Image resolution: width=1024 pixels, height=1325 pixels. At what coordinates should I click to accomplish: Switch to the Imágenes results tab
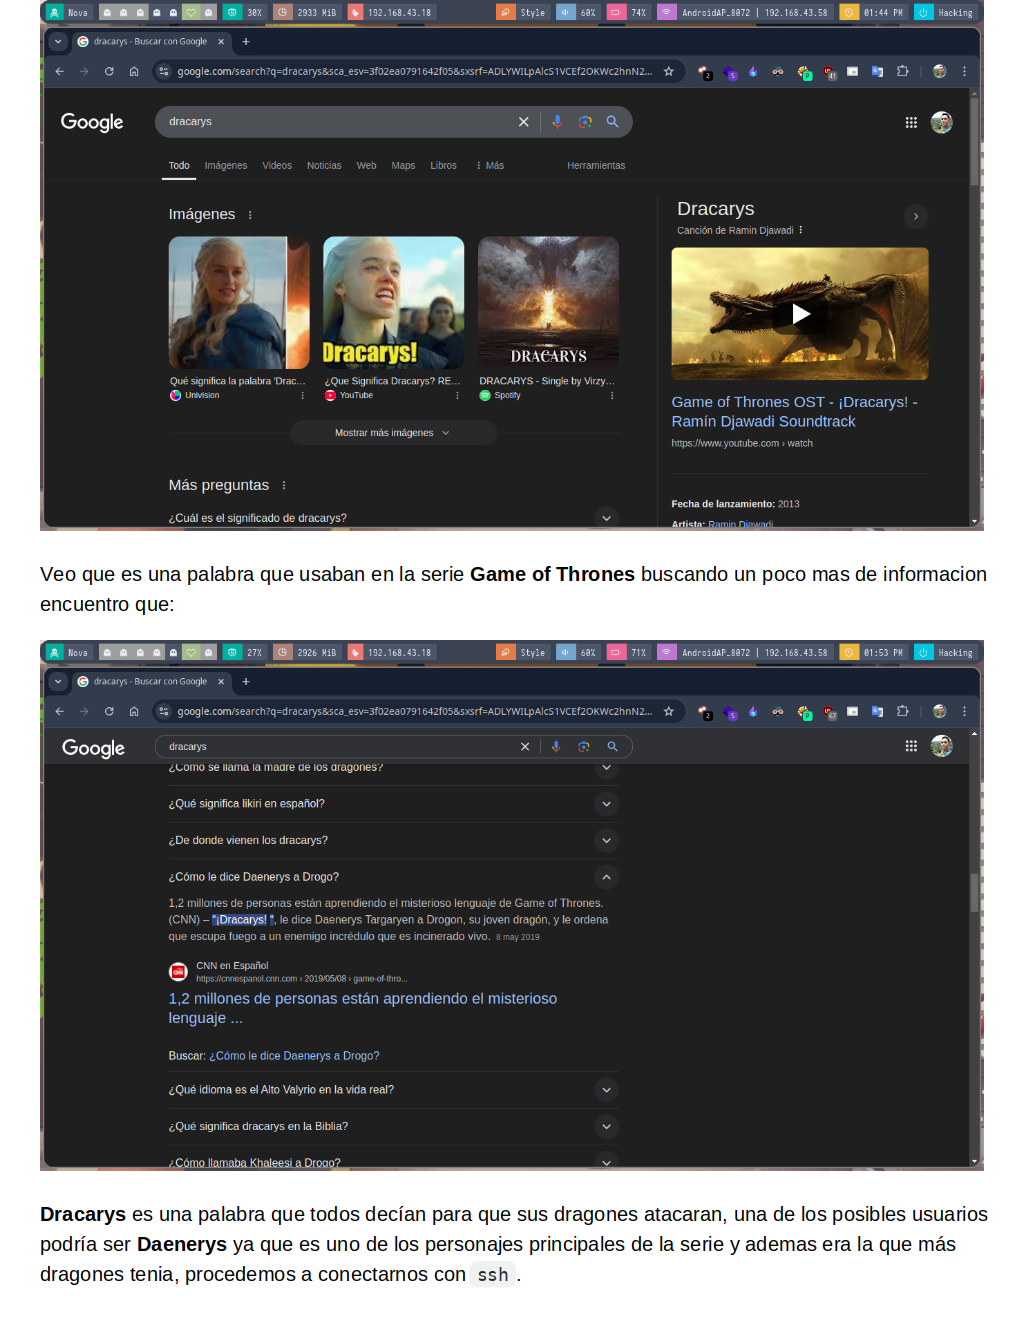point(226,166)
